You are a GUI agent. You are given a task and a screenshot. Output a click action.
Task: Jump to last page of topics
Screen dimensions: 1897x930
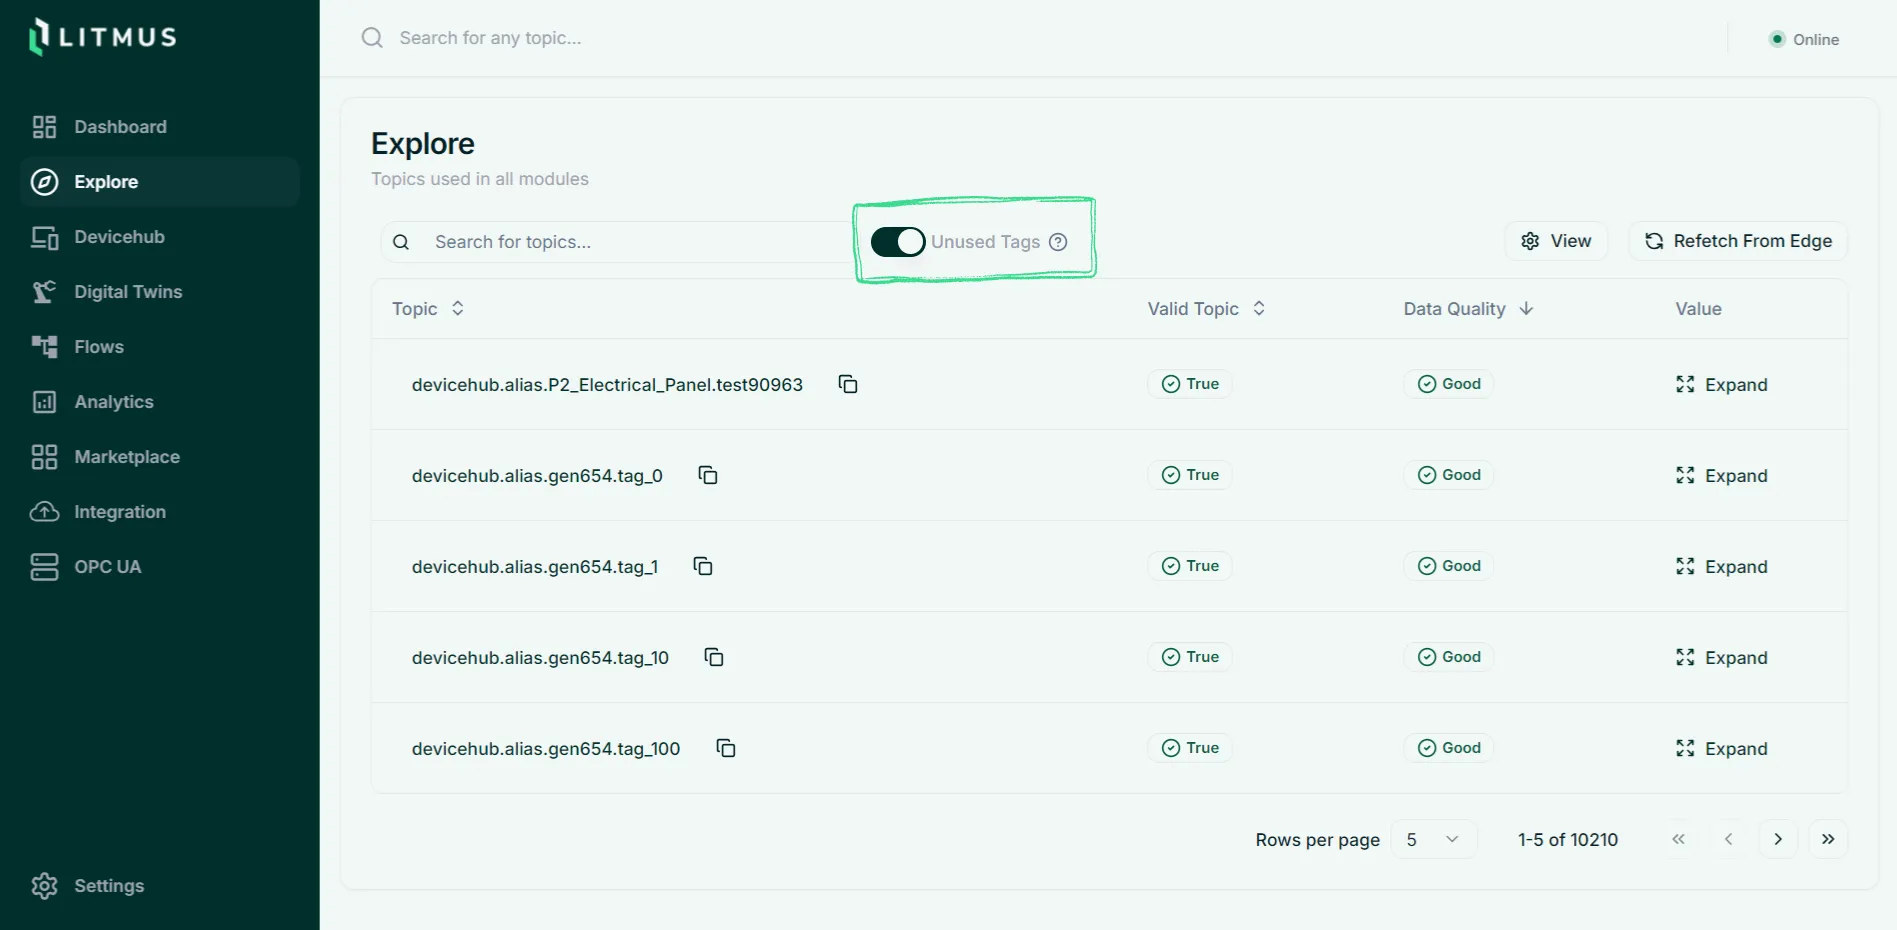pos(1828,839)
